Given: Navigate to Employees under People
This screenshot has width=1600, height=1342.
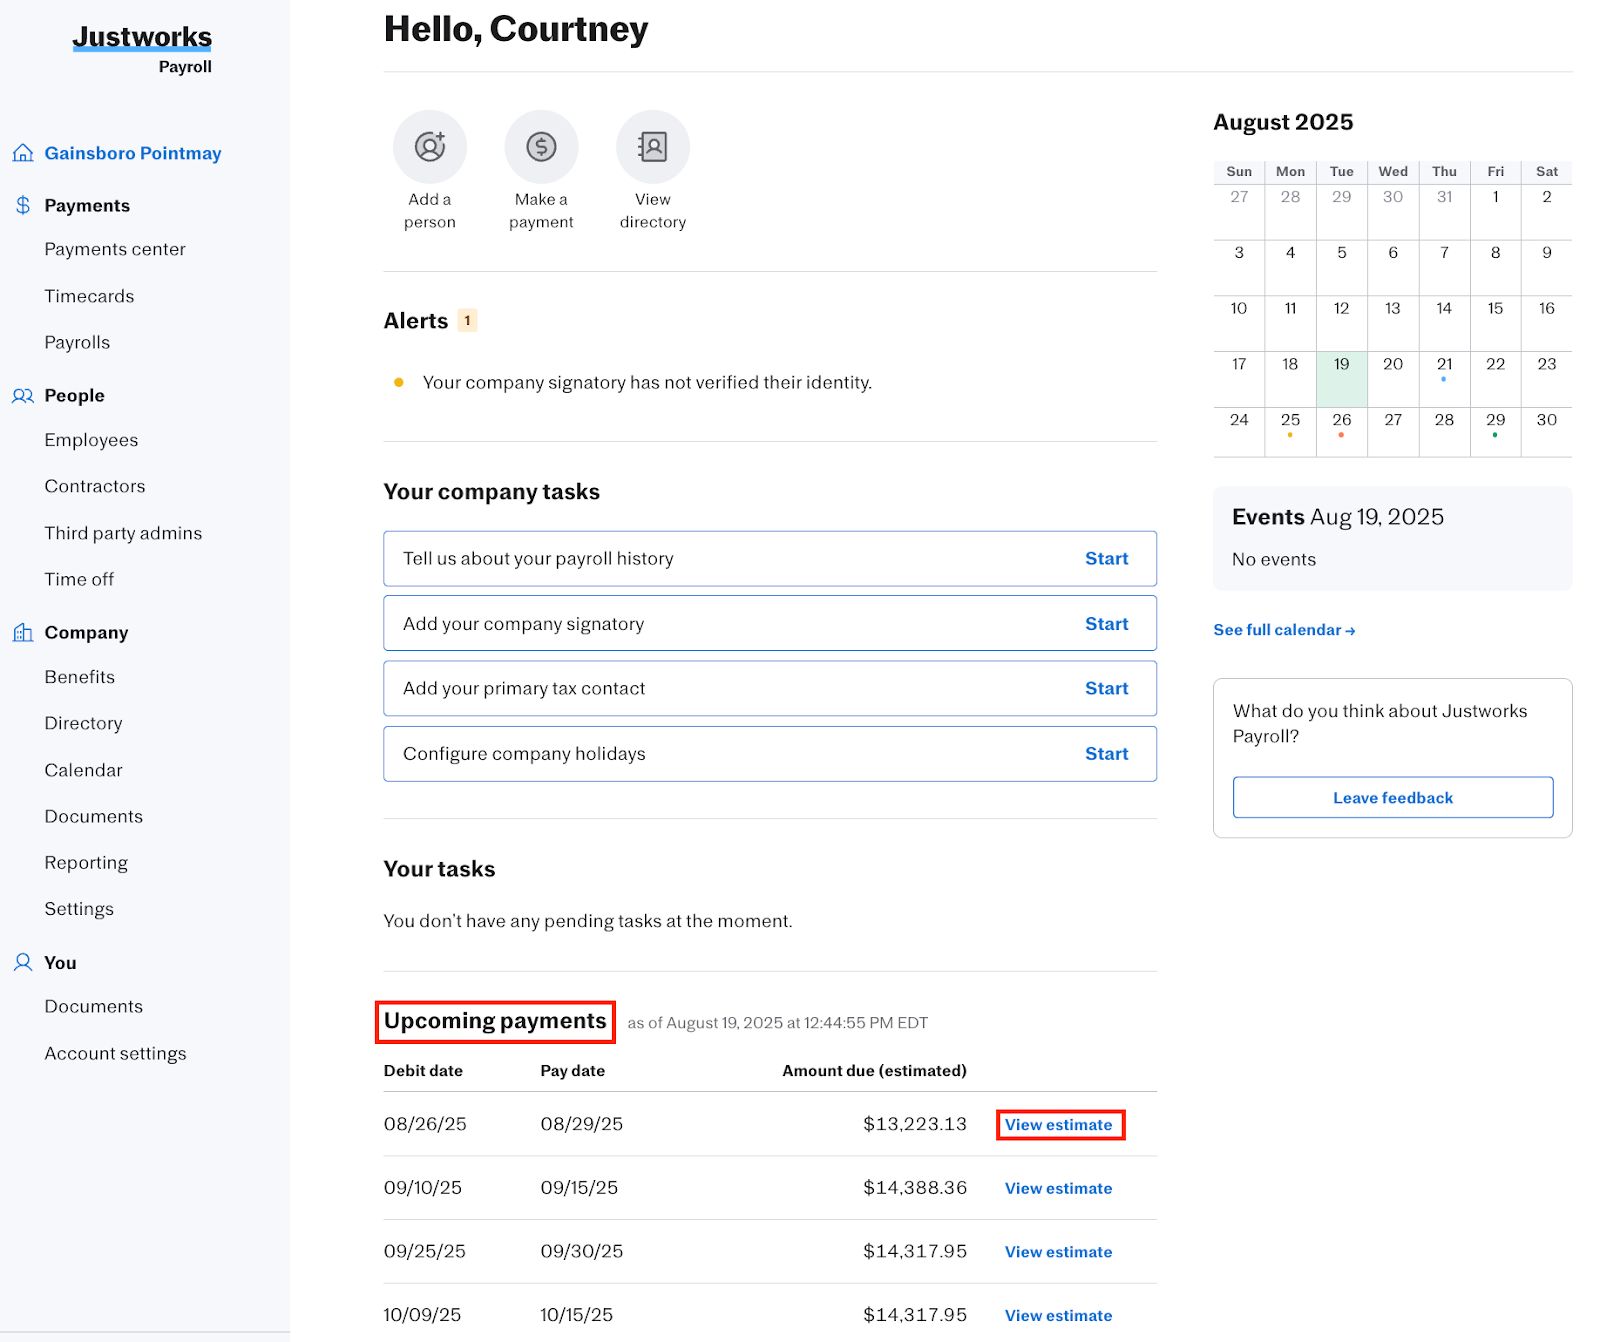Looking at the screenshot, I should click(x=91, y=439).
